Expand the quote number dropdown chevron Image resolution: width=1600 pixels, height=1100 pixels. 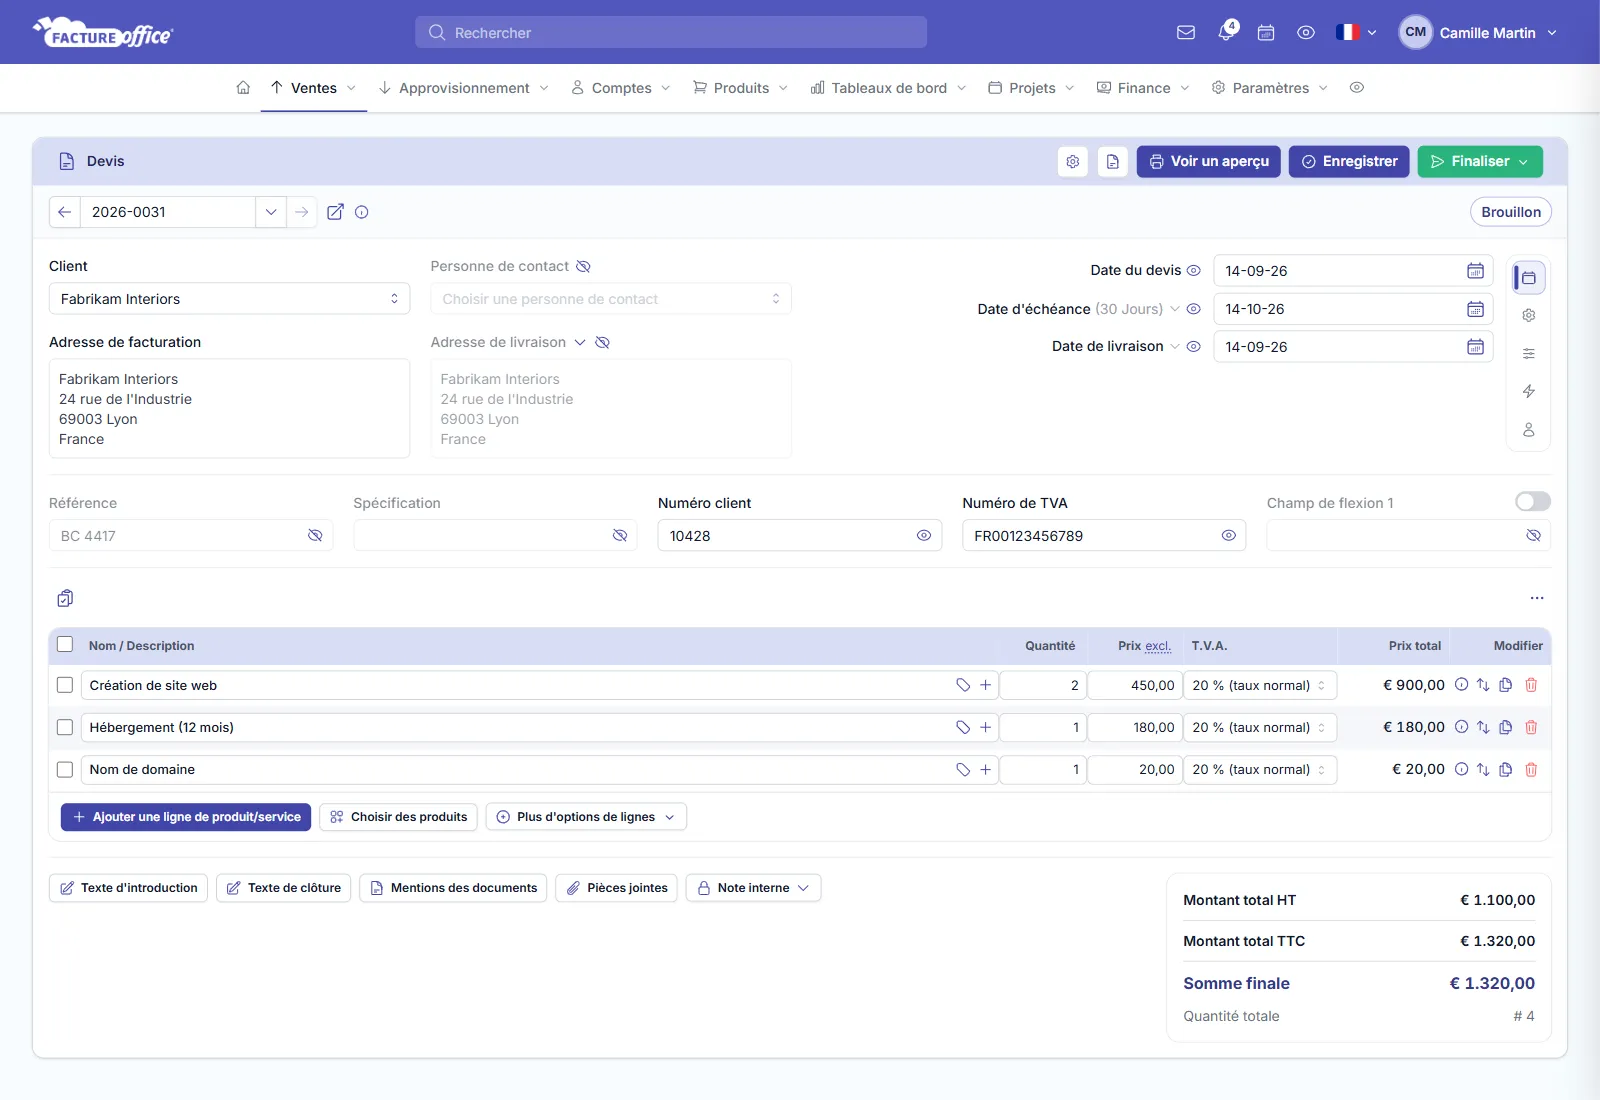(271, 212)
